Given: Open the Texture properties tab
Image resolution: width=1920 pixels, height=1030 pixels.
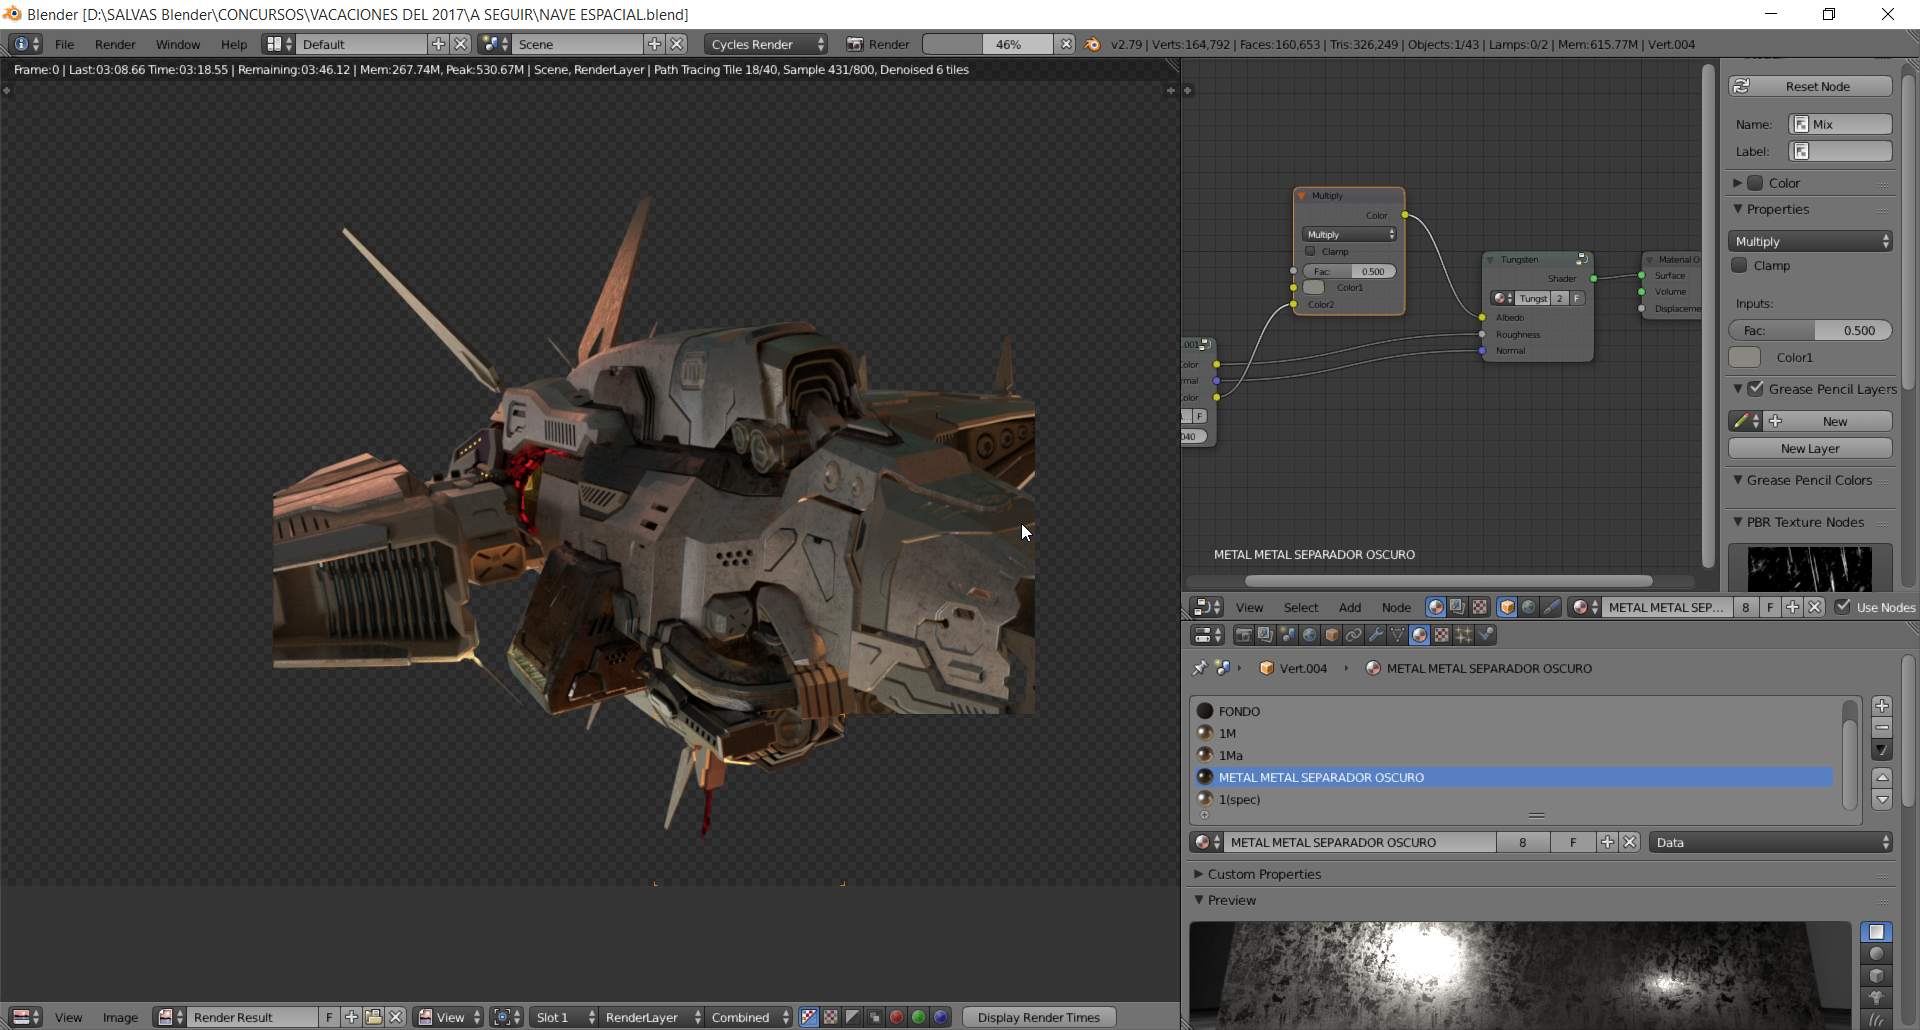Looking at the screenshot, I should 1441,635.
